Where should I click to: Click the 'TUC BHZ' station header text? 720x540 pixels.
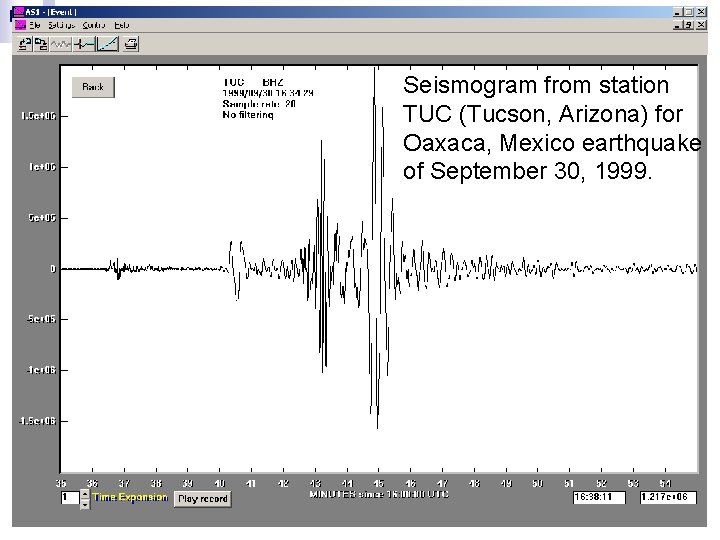[253, 82]
